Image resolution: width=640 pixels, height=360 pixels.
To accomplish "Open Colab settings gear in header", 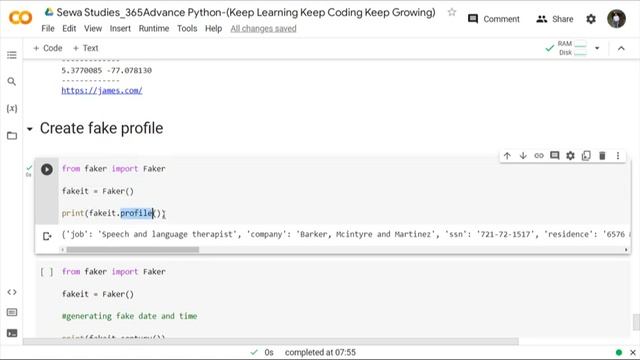I will coord(591,19).
